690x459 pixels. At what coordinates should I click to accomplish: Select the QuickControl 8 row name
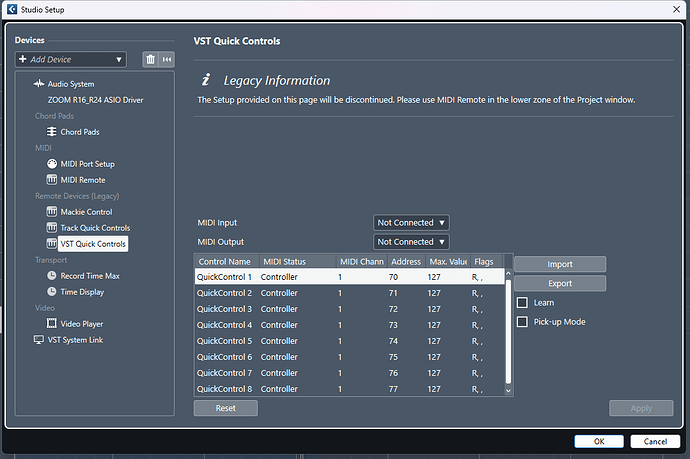coord(224,389)
